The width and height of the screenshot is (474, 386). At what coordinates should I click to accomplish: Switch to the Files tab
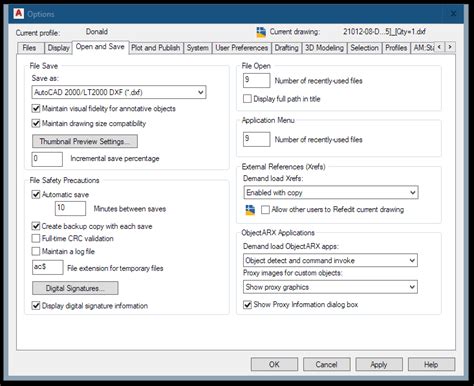pyautogui.click(x=30, y=48)
